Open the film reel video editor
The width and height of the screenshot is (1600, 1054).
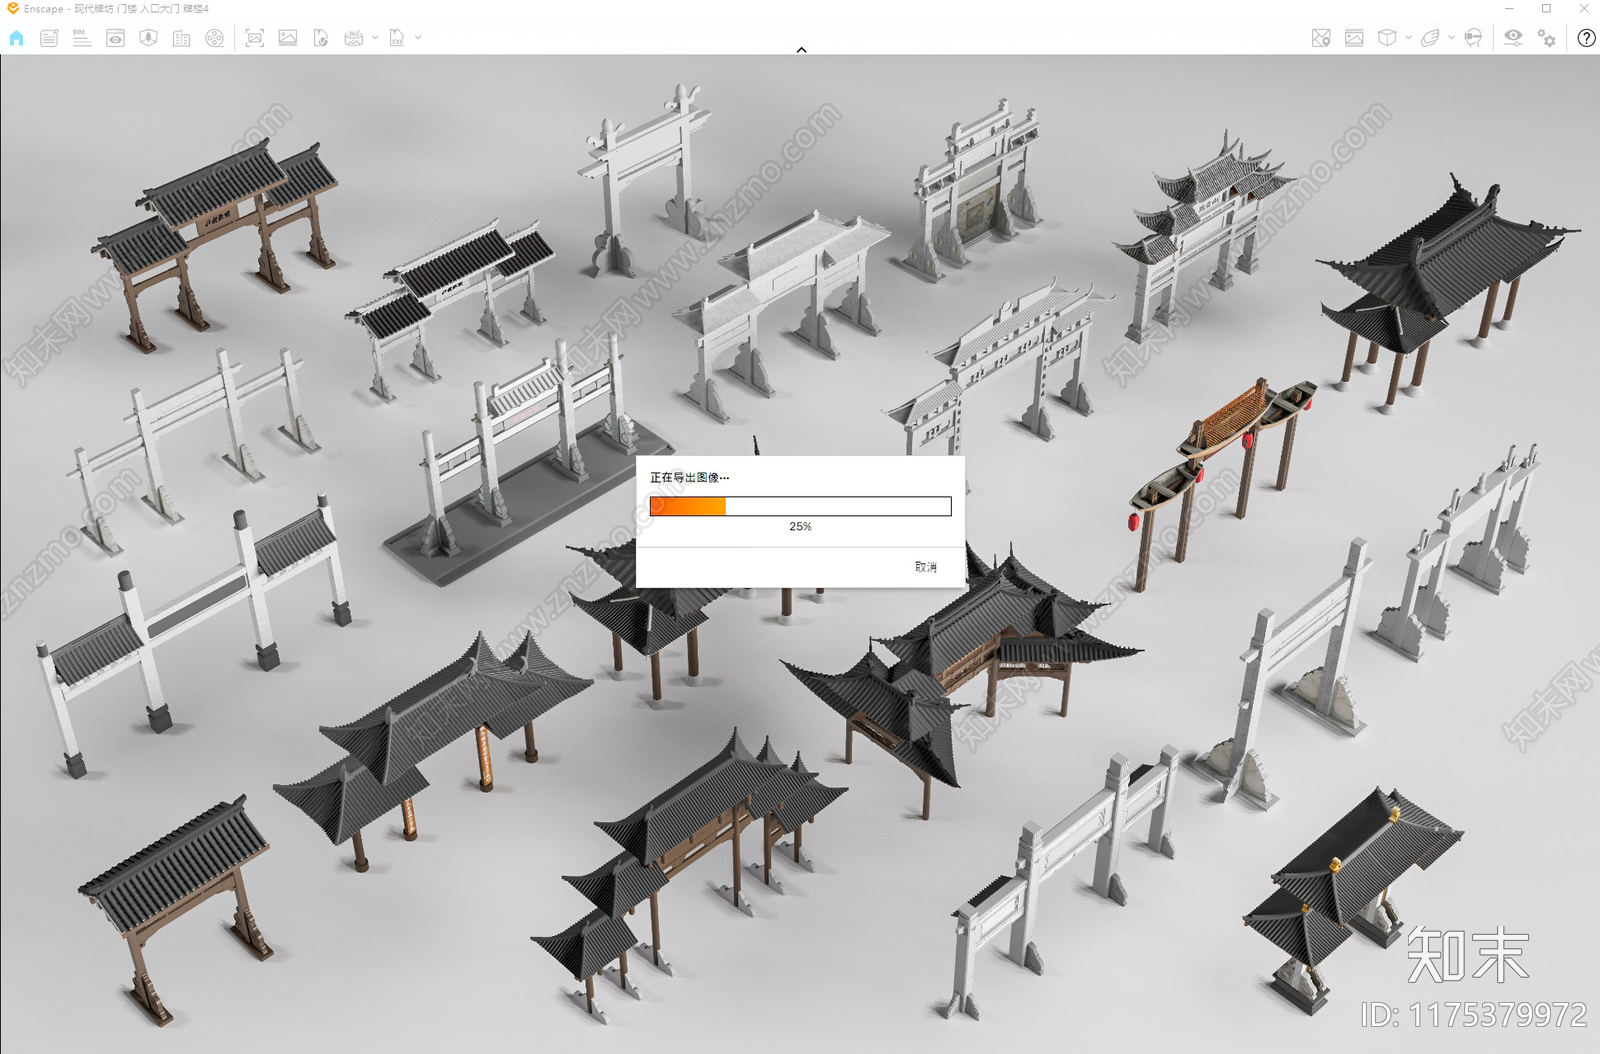pos(214,38)
